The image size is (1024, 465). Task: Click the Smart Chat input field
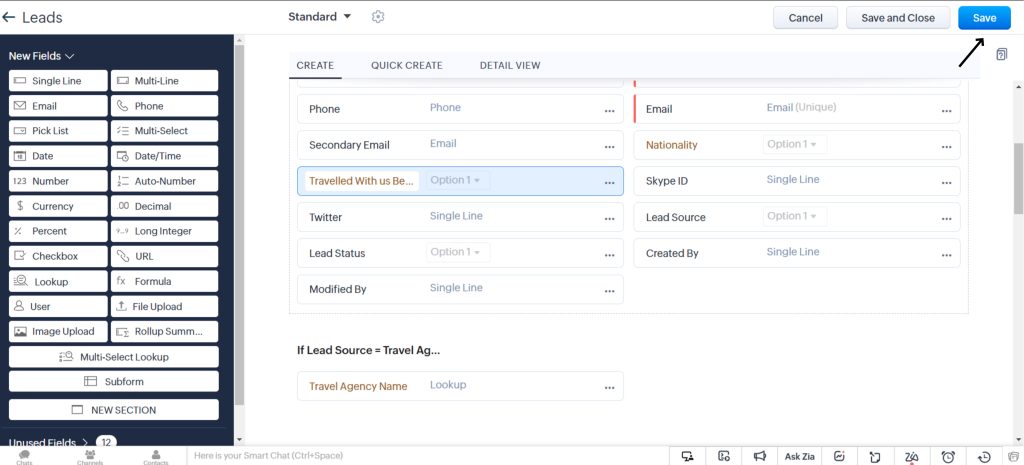(x=400, y=456)
